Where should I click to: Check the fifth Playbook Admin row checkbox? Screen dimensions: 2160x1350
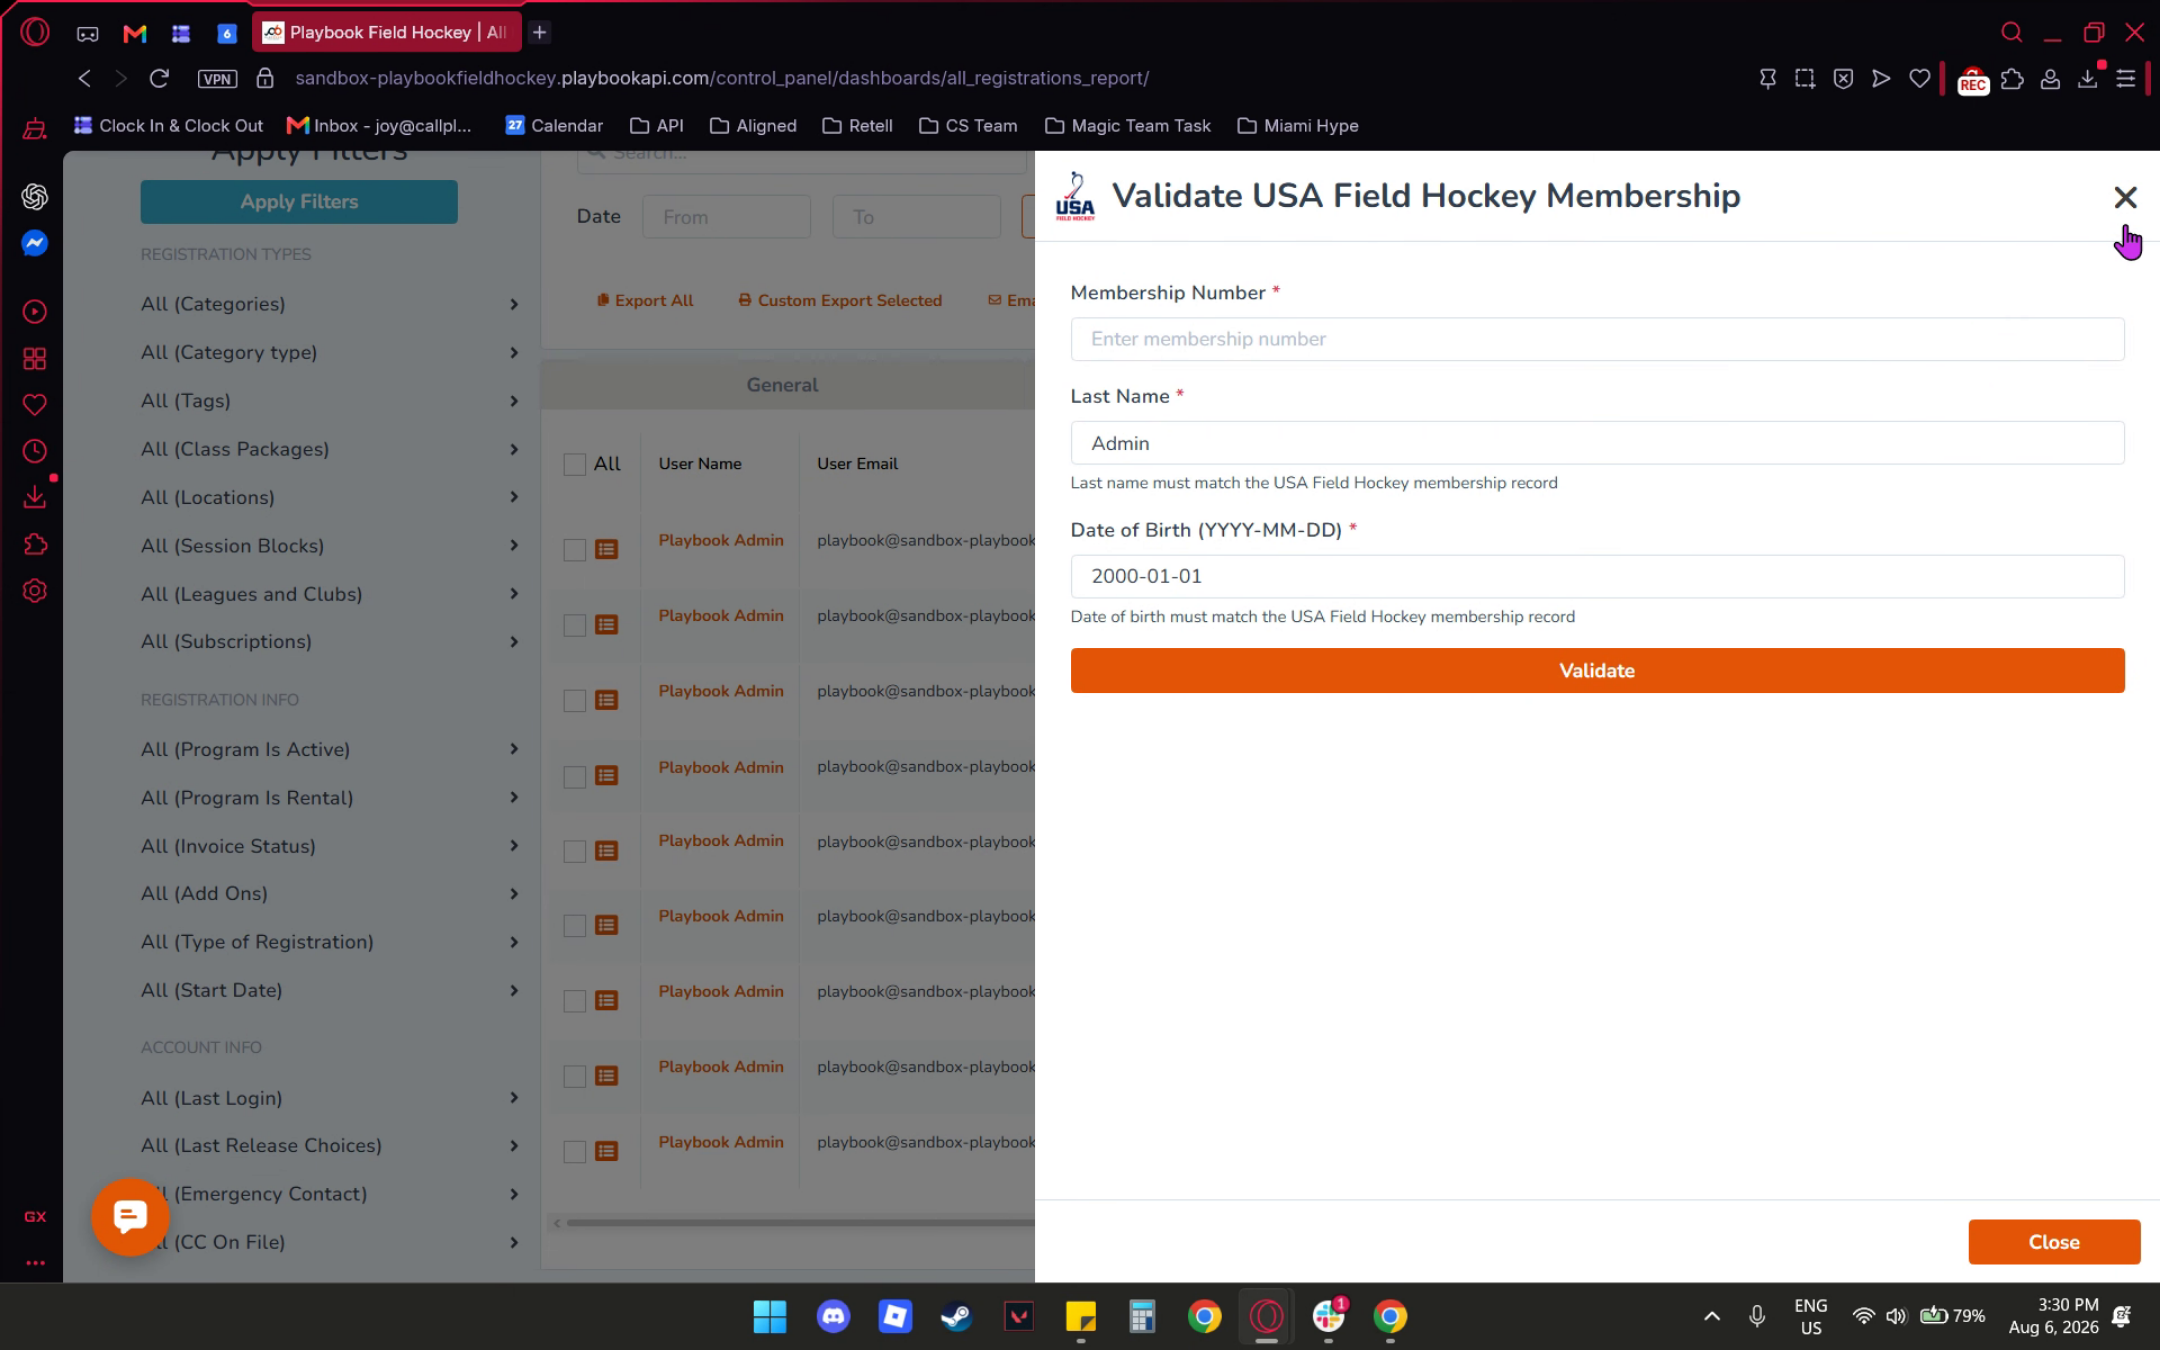575,851
